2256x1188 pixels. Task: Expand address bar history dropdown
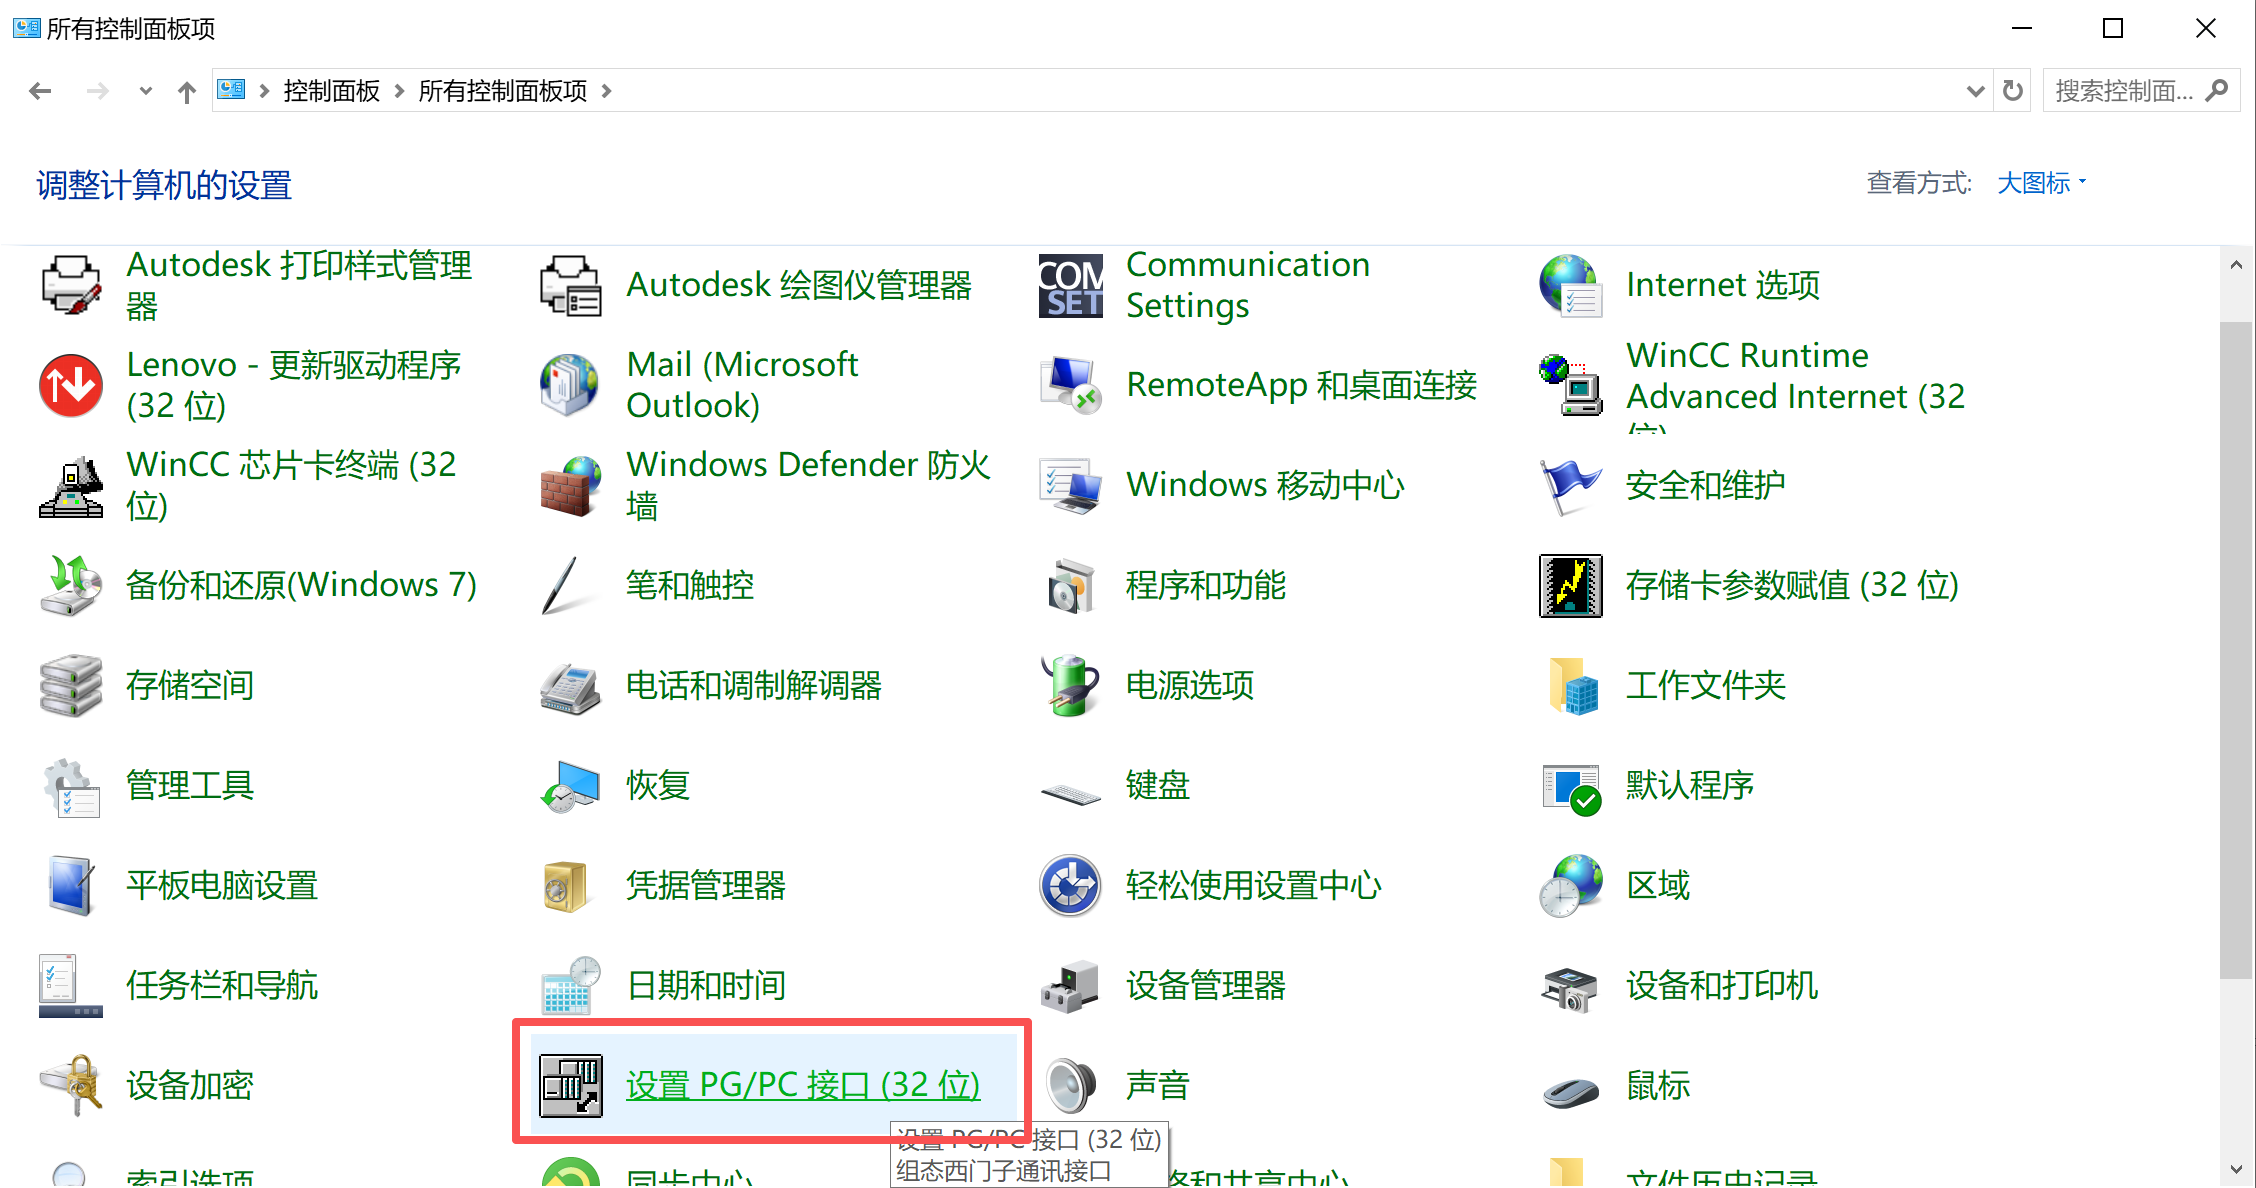tap(1975, 91)
